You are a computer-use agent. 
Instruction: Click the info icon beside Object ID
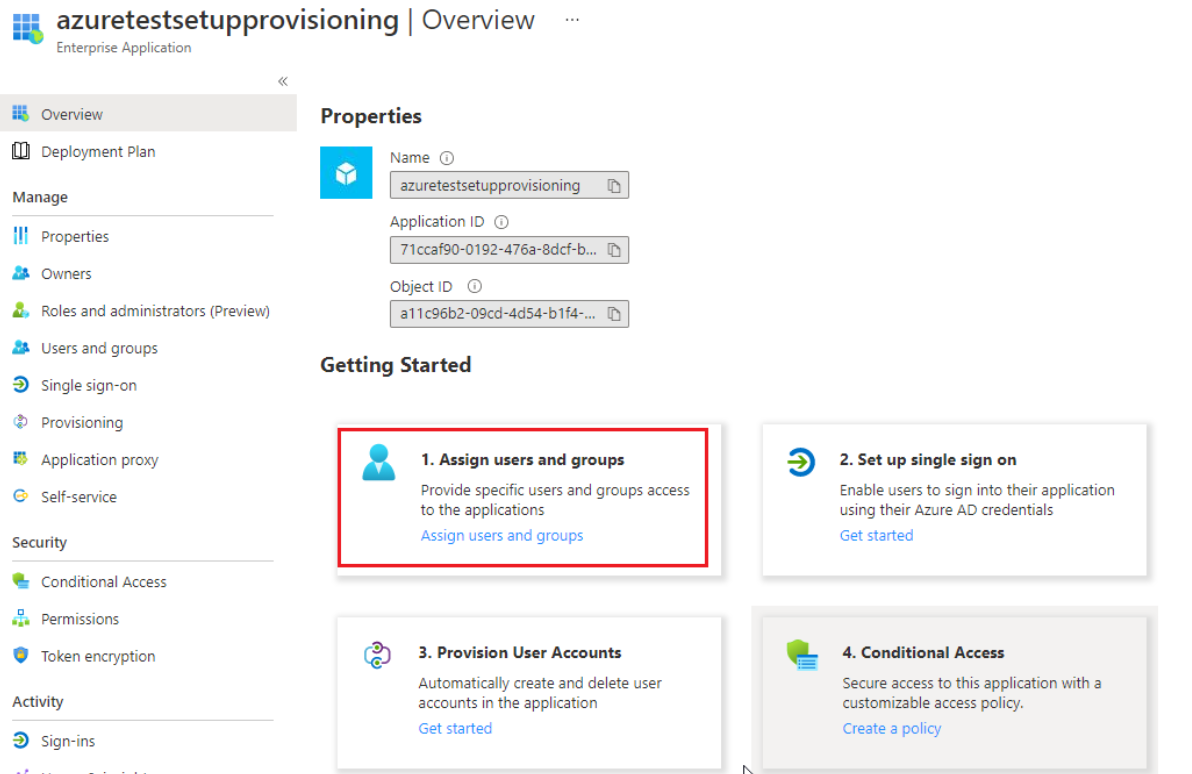click(x=474, y=287)
